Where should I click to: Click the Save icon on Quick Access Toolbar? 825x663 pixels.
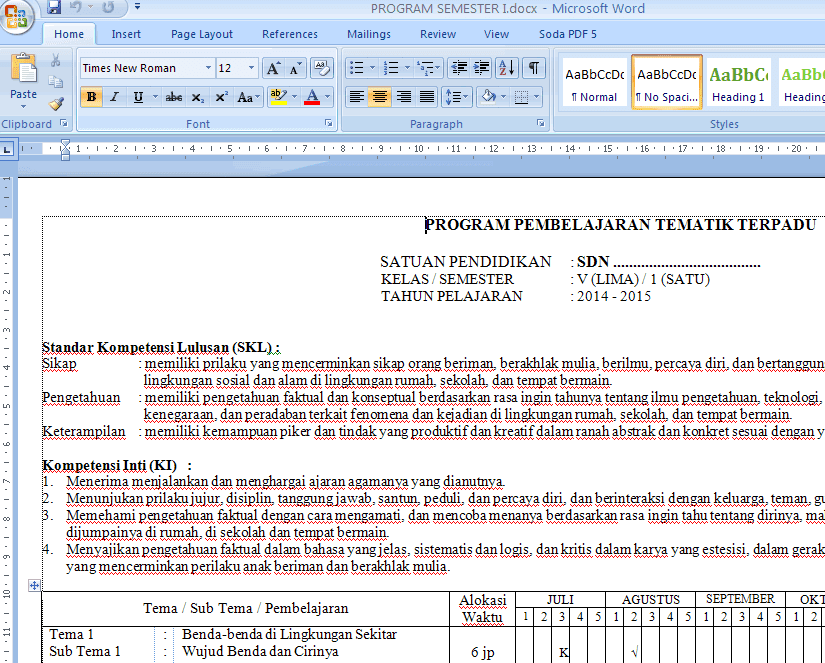pos(52,8)
